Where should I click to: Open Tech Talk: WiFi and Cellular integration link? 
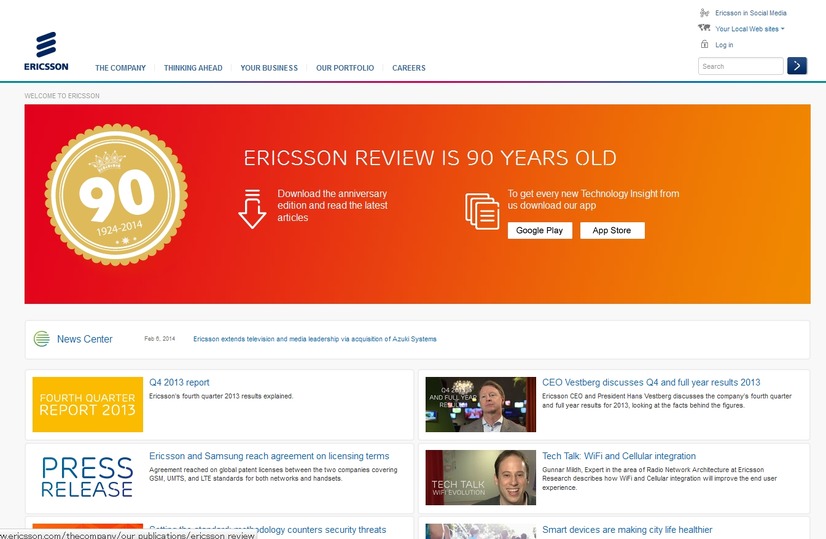(619, 456)
